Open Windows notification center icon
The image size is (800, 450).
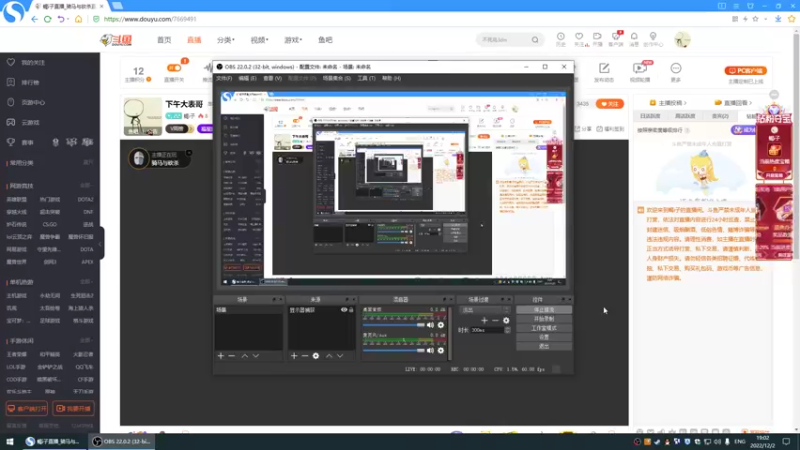coord(786,441)
